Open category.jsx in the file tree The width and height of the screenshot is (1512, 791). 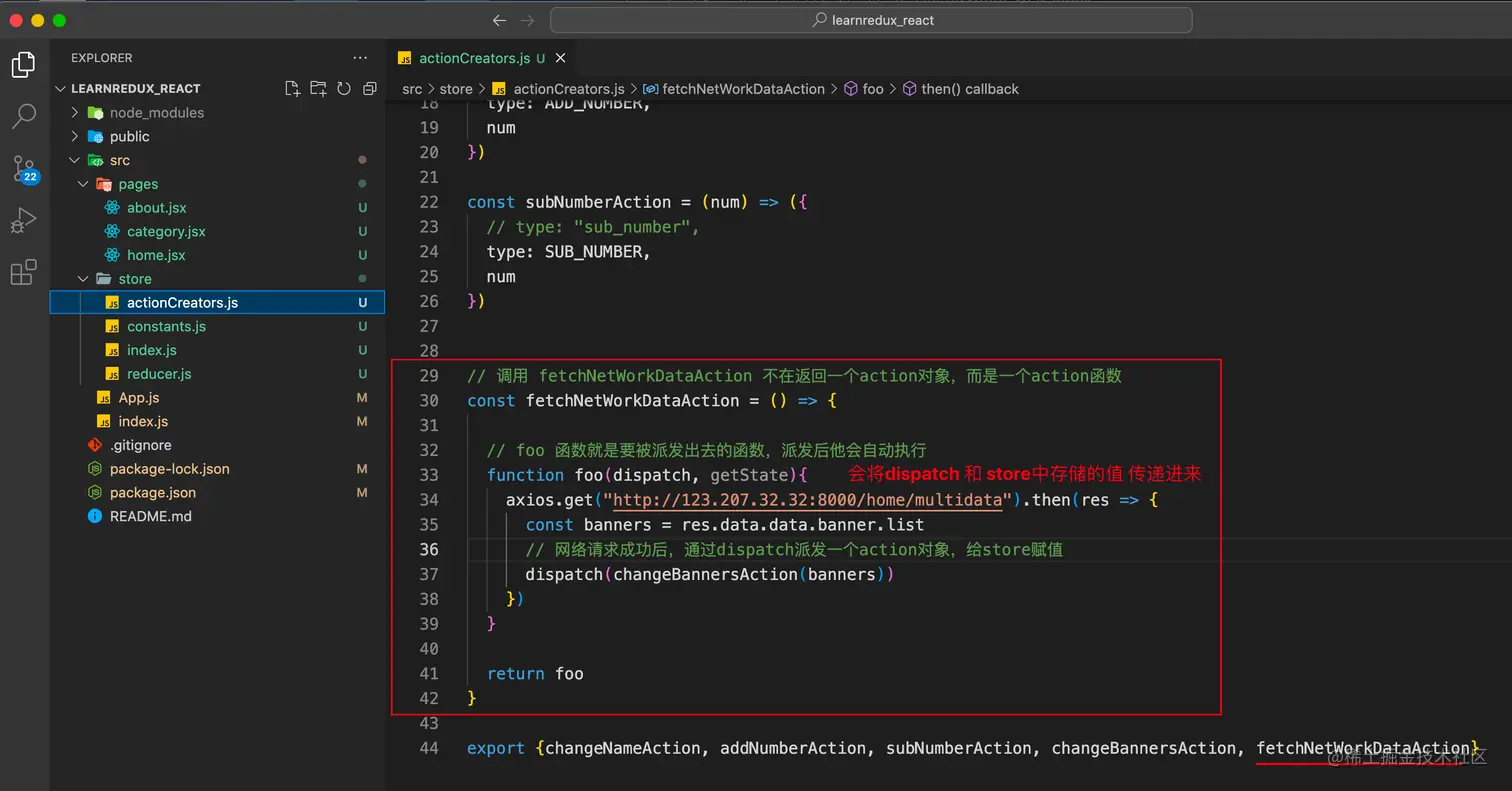[166, 231]
